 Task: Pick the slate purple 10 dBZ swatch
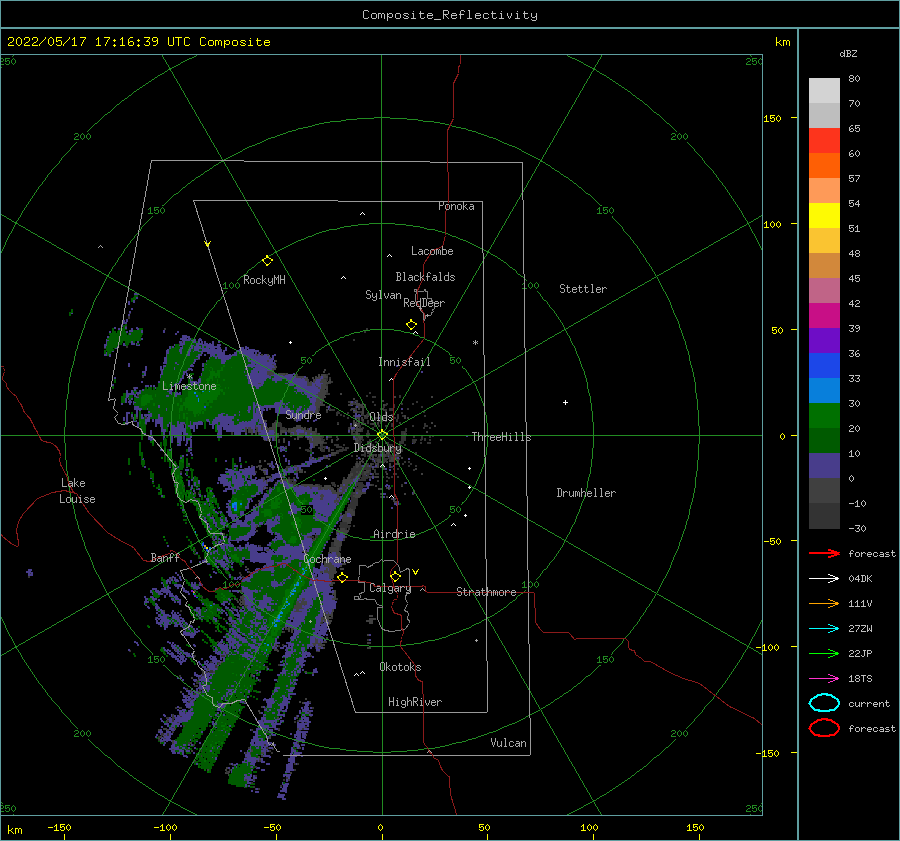pyautogui.click(x=824, y=466)
